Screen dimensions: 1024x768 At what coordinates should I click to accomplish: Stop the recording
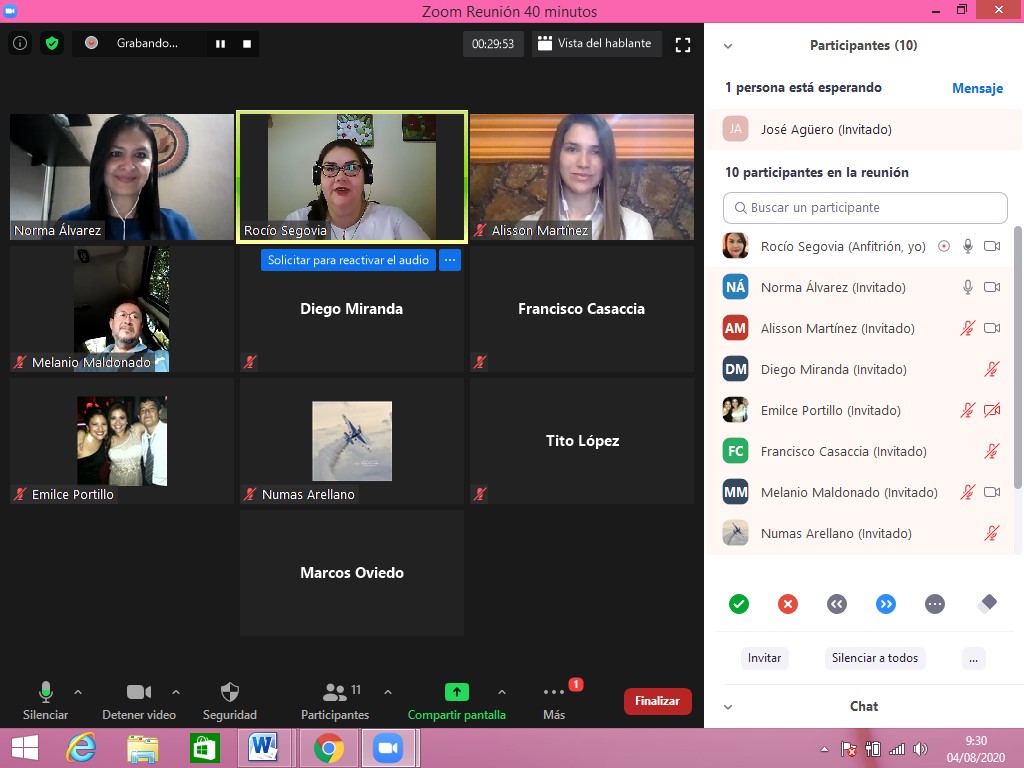(x=247, y=44)
